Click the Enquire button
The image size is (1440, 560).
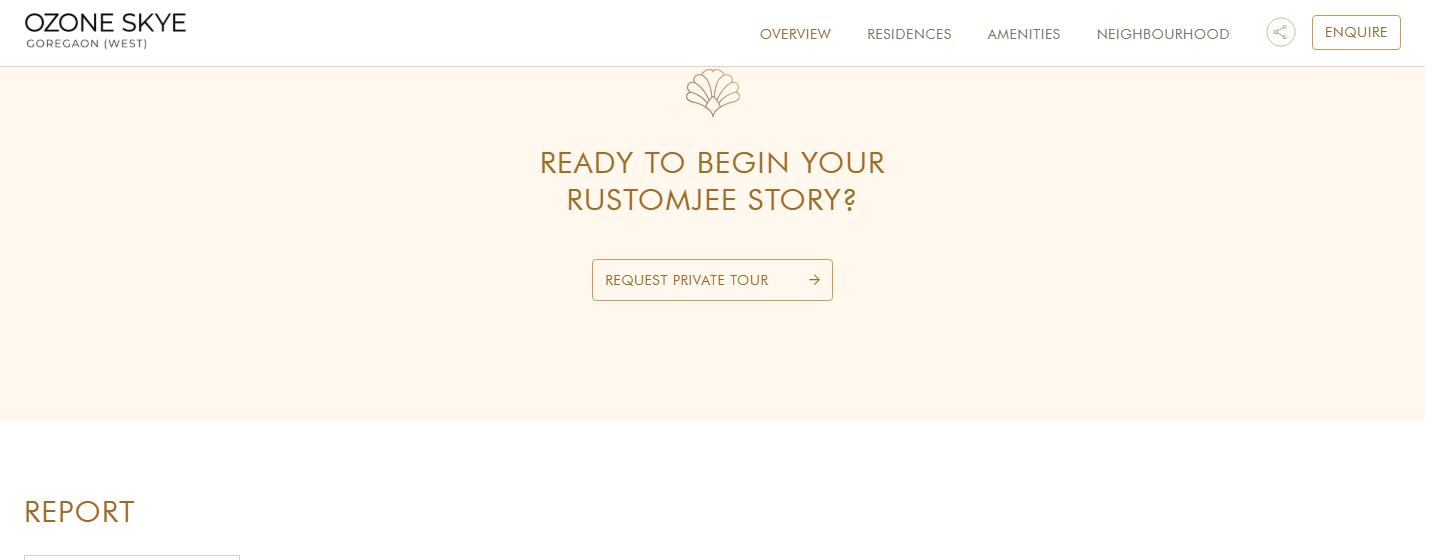point(1356,32)
